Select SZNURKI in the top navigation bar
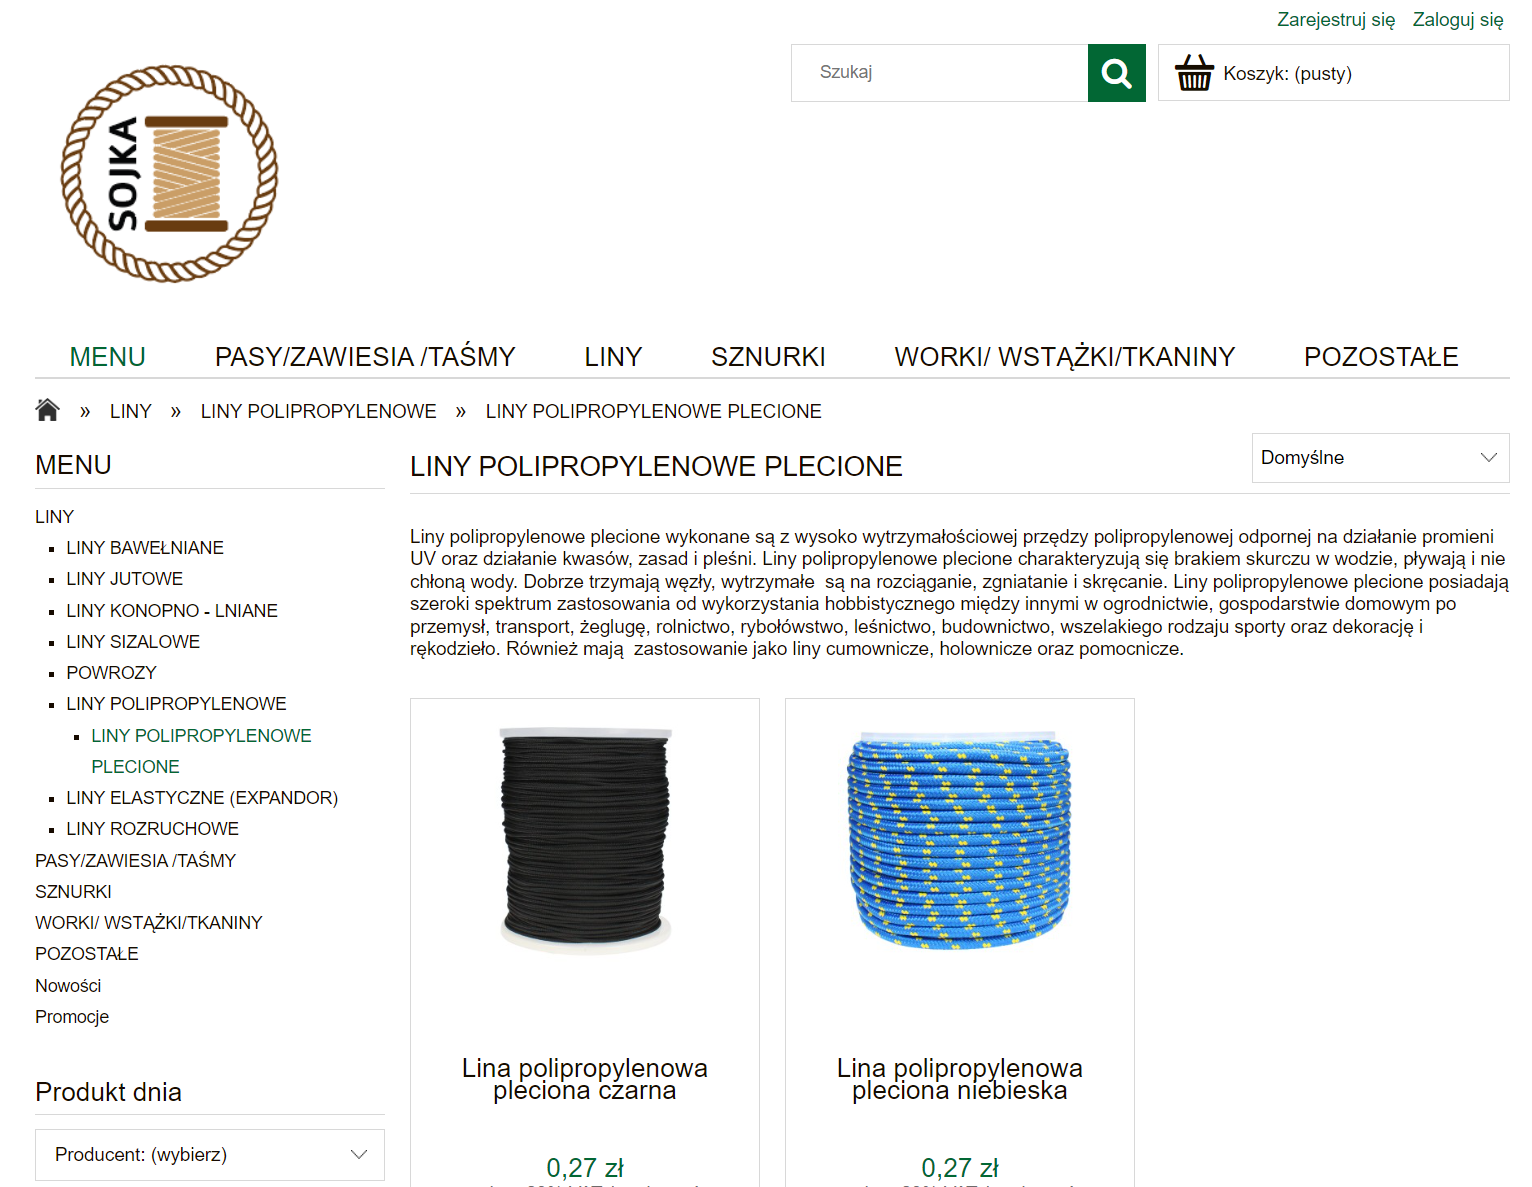This screenshot has height=1187, width=1532. click(768, 357)
